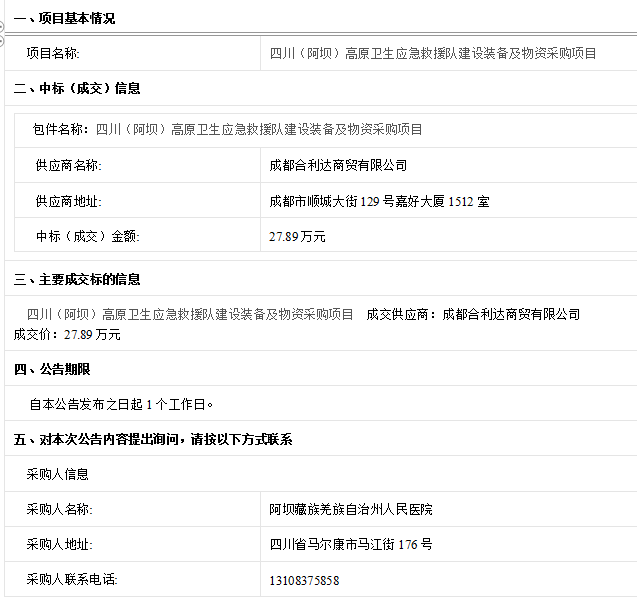
Task: Click the text 自本公告发布之日起1个工作日
Action: [121, 404]
